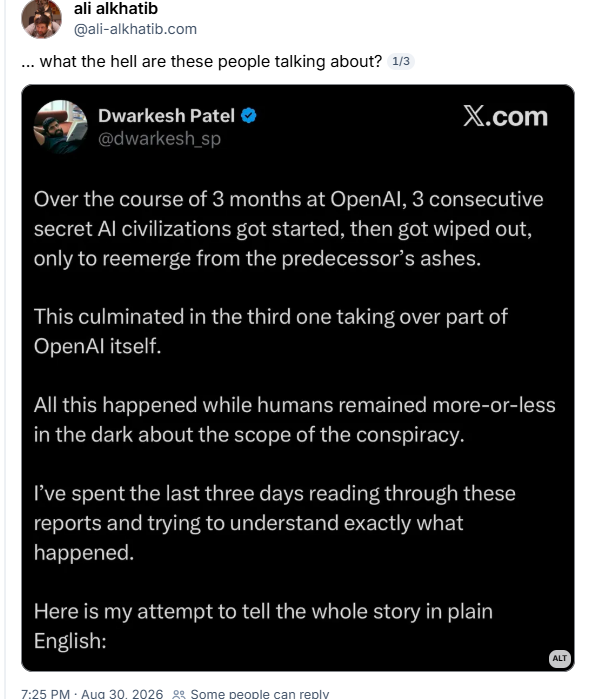589x699 pixels.
Task: Click 'Here is my attempt to tell' paragraph
Action: (263, 626)
